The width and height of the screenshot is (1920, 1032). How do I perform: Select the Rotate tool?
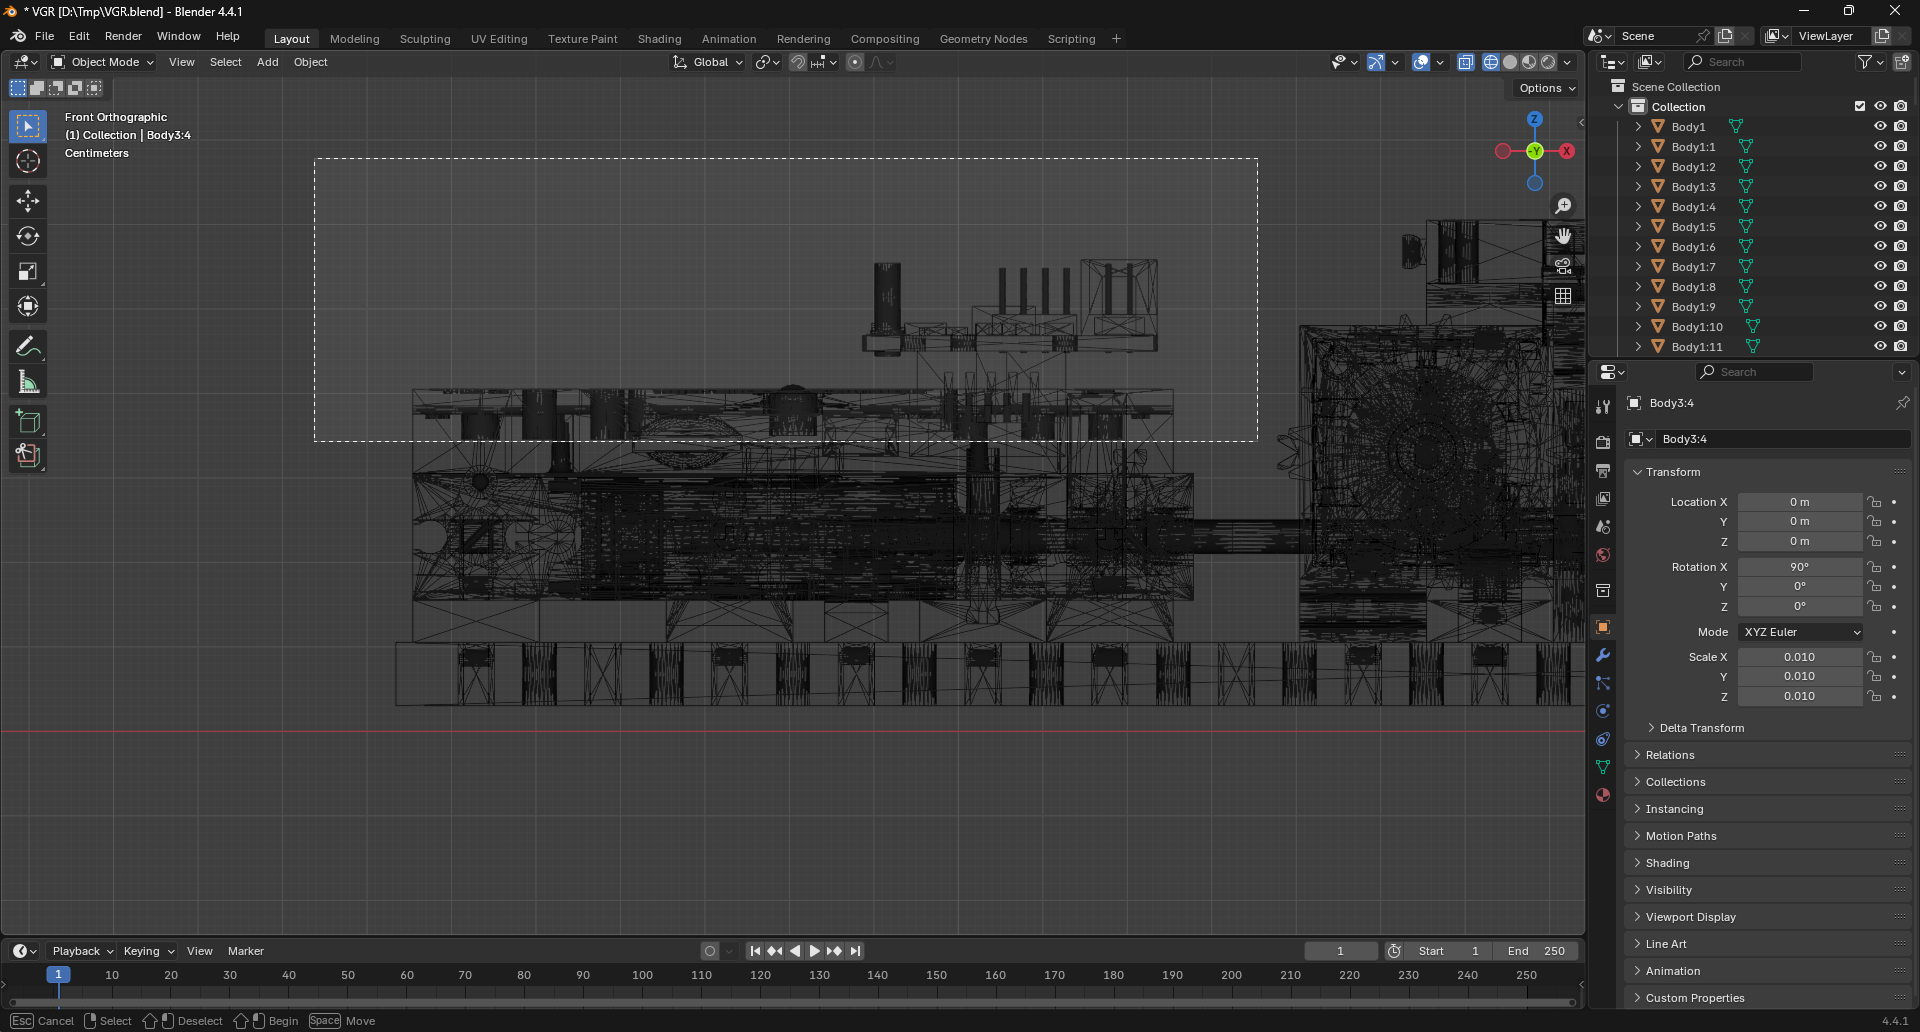[x=28, y=237]
